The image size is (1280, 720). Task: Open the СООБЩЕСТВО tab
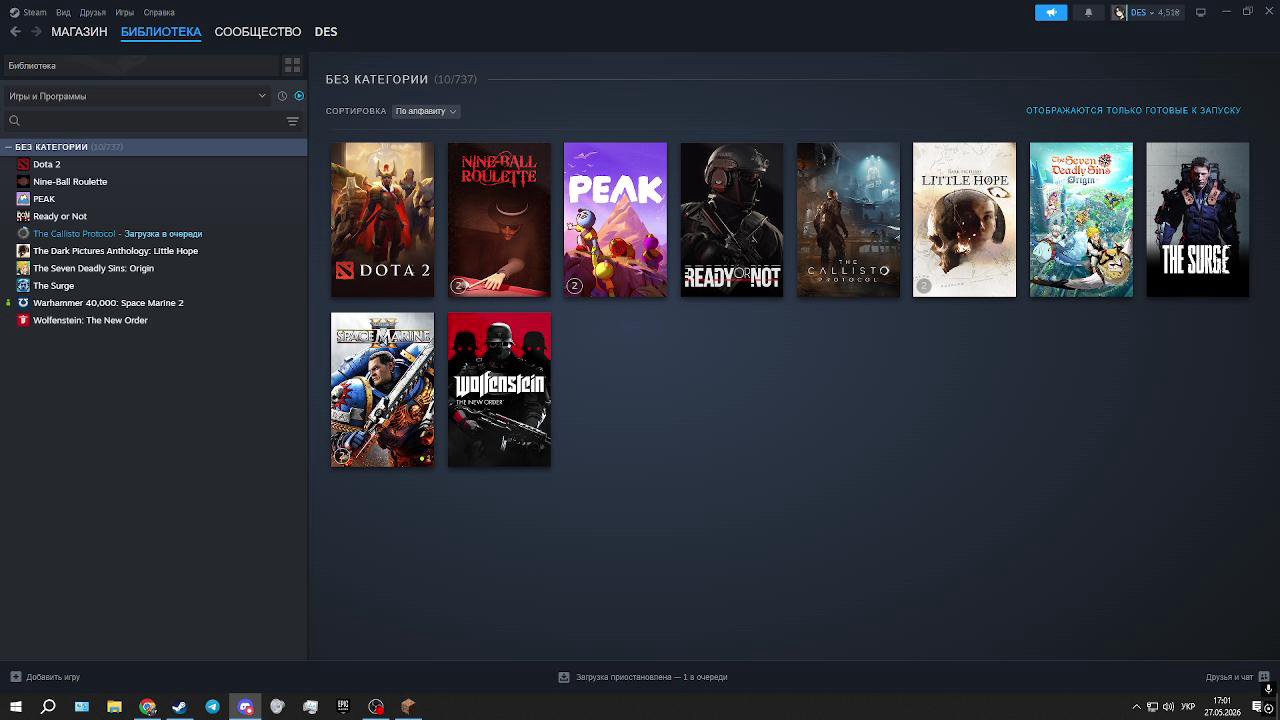258,32
